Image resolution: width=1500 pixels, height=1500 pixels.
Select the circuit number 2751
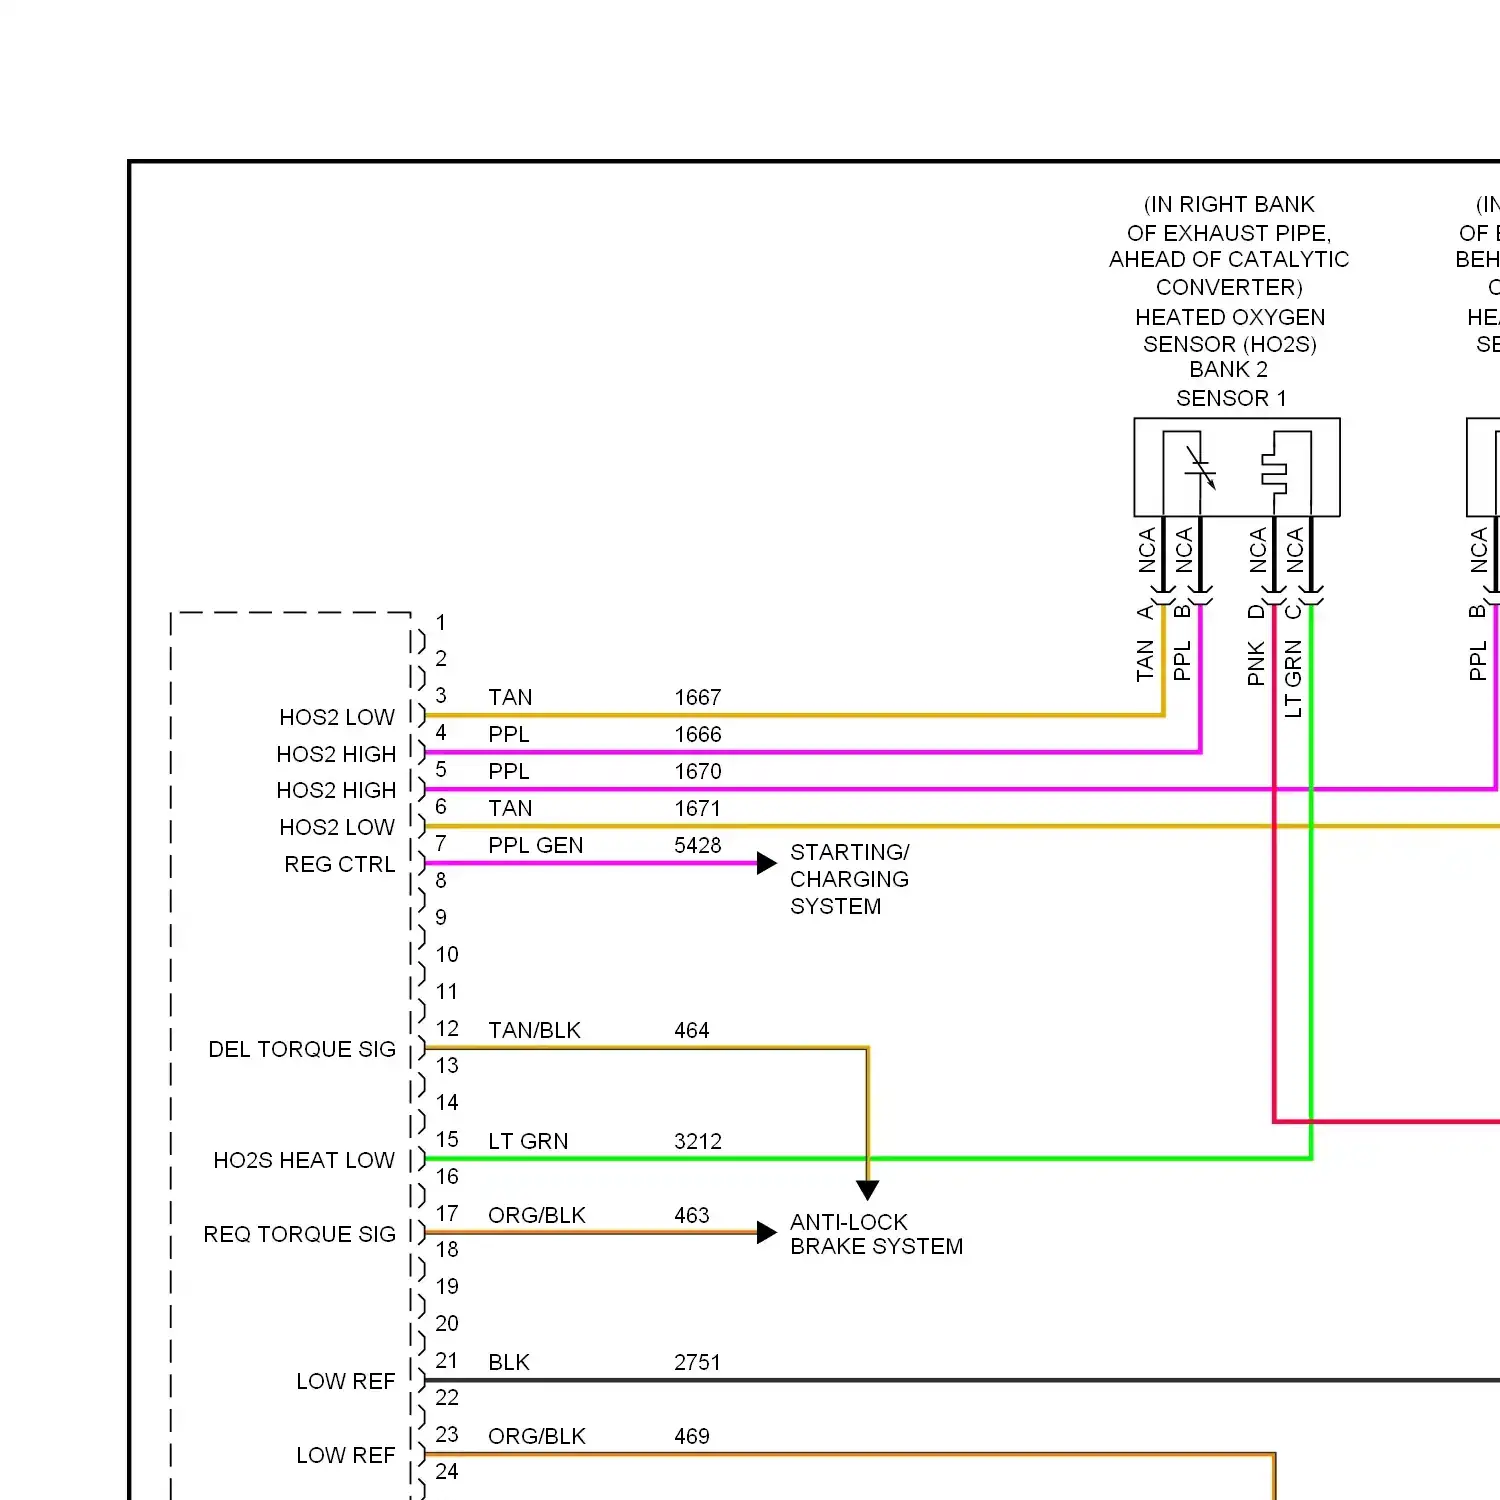(697, 1362)
